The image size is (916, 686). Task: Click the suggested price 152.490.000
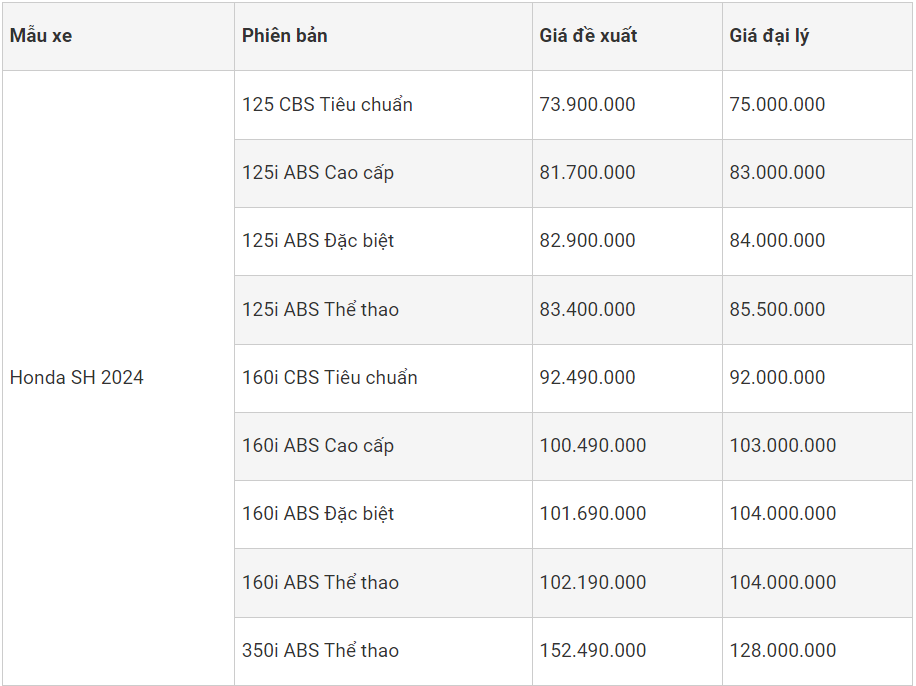(x=593, y=651)
